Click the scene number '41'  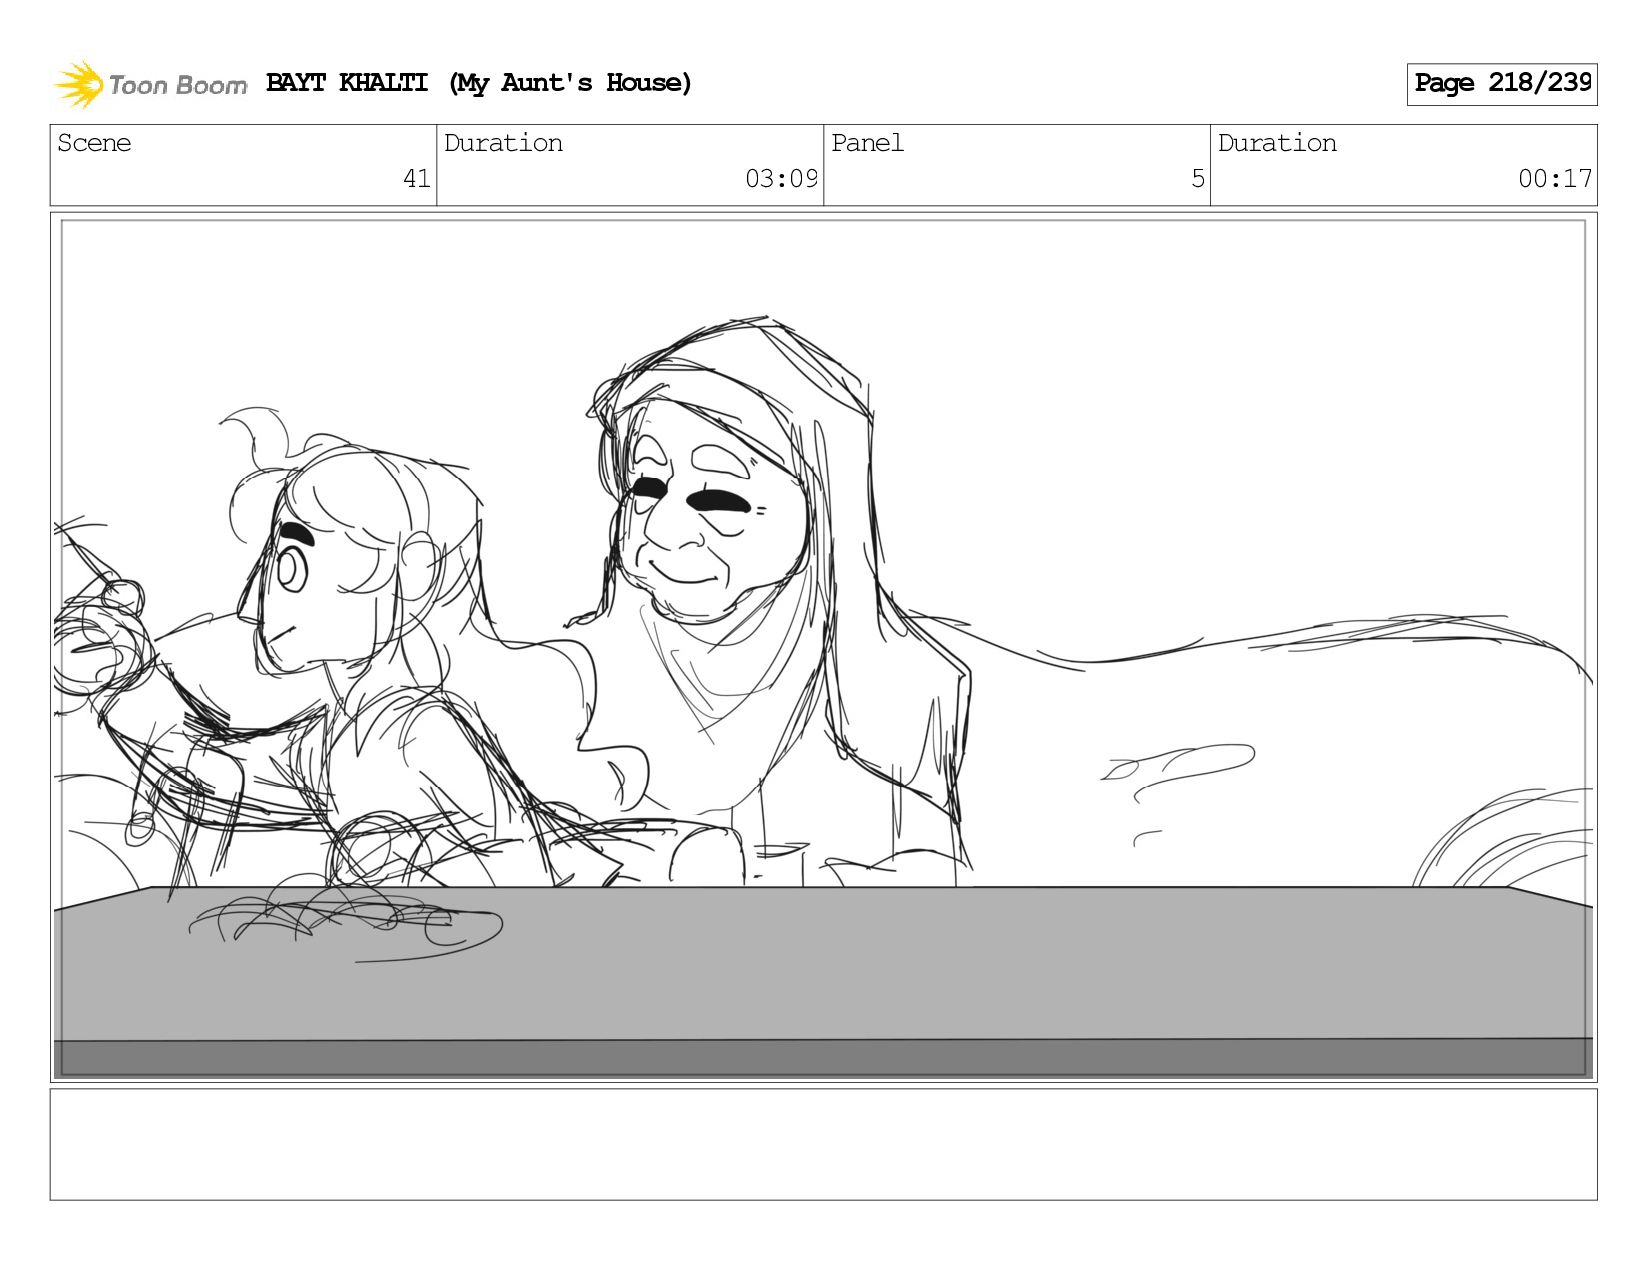[x=417, y=179]
